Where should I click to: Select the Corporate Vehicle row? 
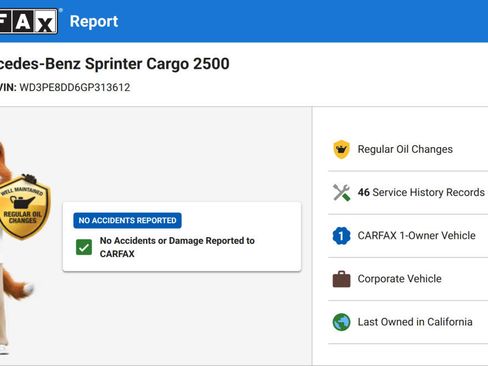pyautogui.click(x=408, y=279)
